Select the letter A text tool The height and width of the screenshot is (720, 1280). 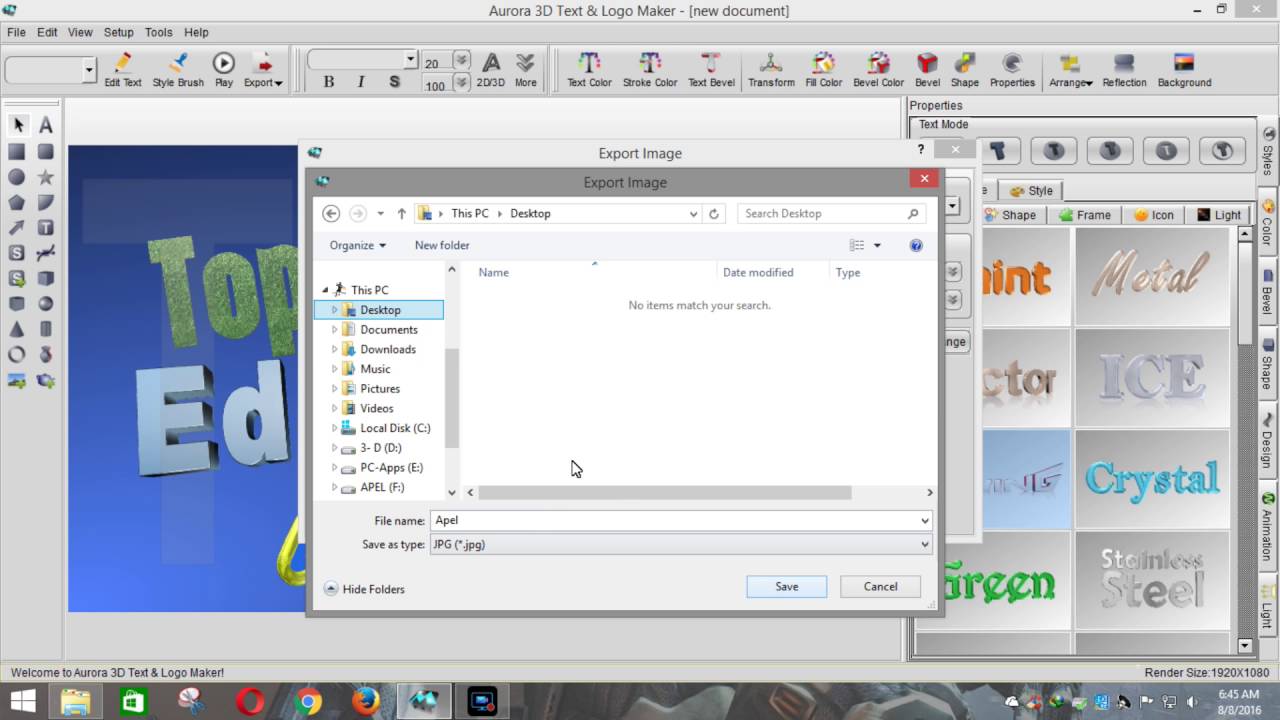46,125
